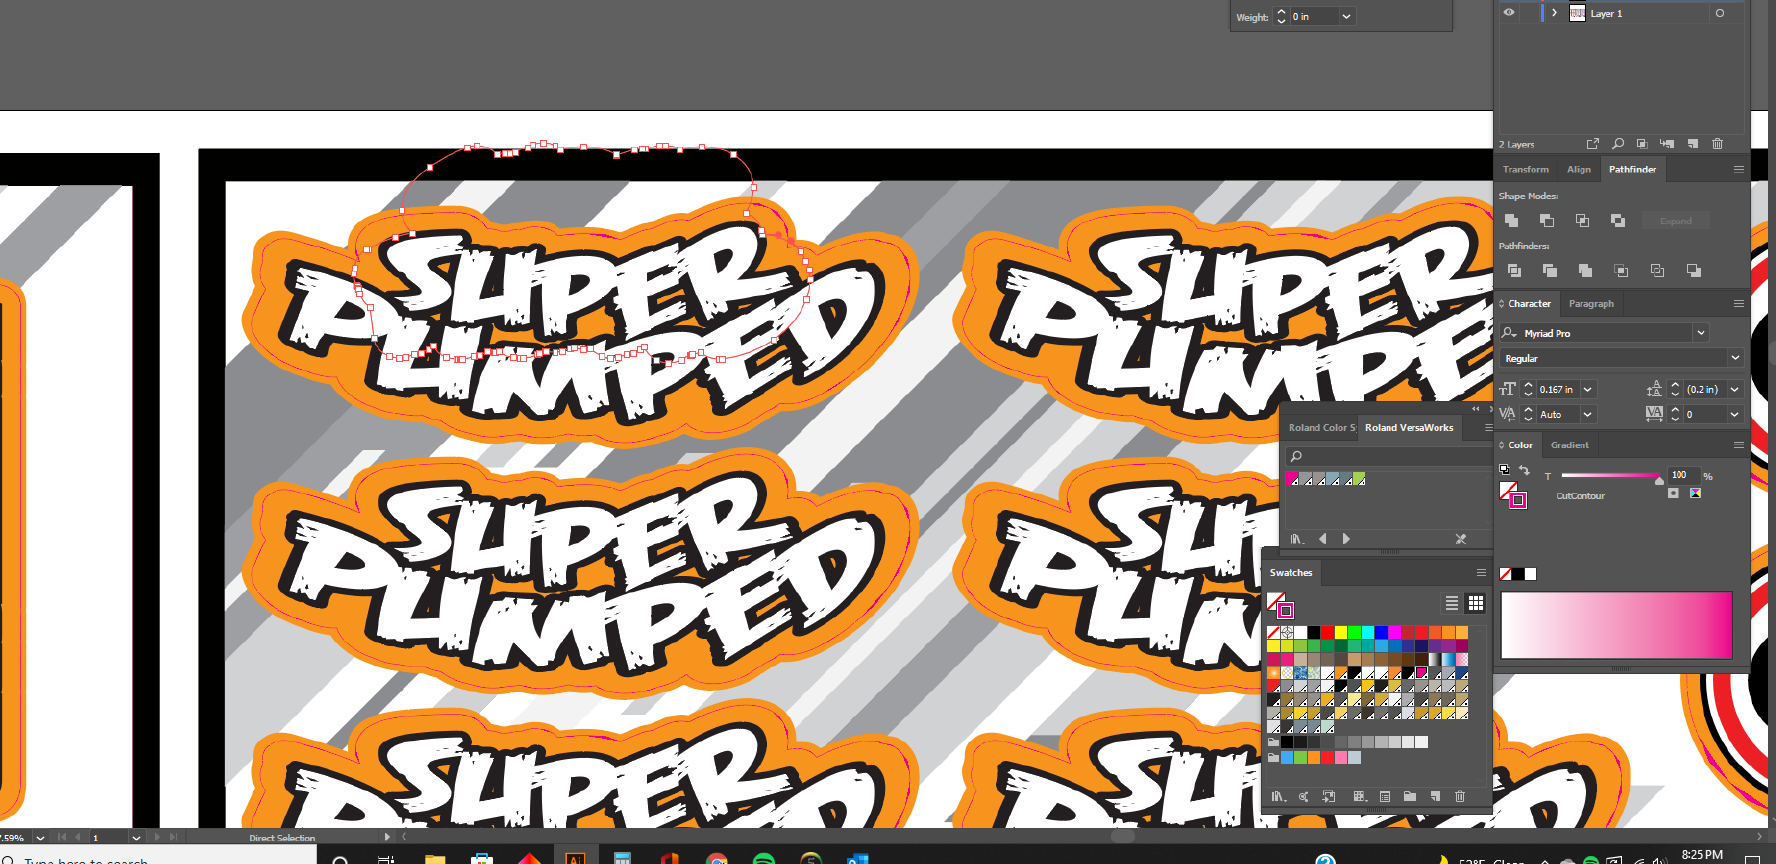Image resolution: width=1776 pixels, height=864 pixels.
Task: Switch to the Transform tab
Action: (1526, 170)
